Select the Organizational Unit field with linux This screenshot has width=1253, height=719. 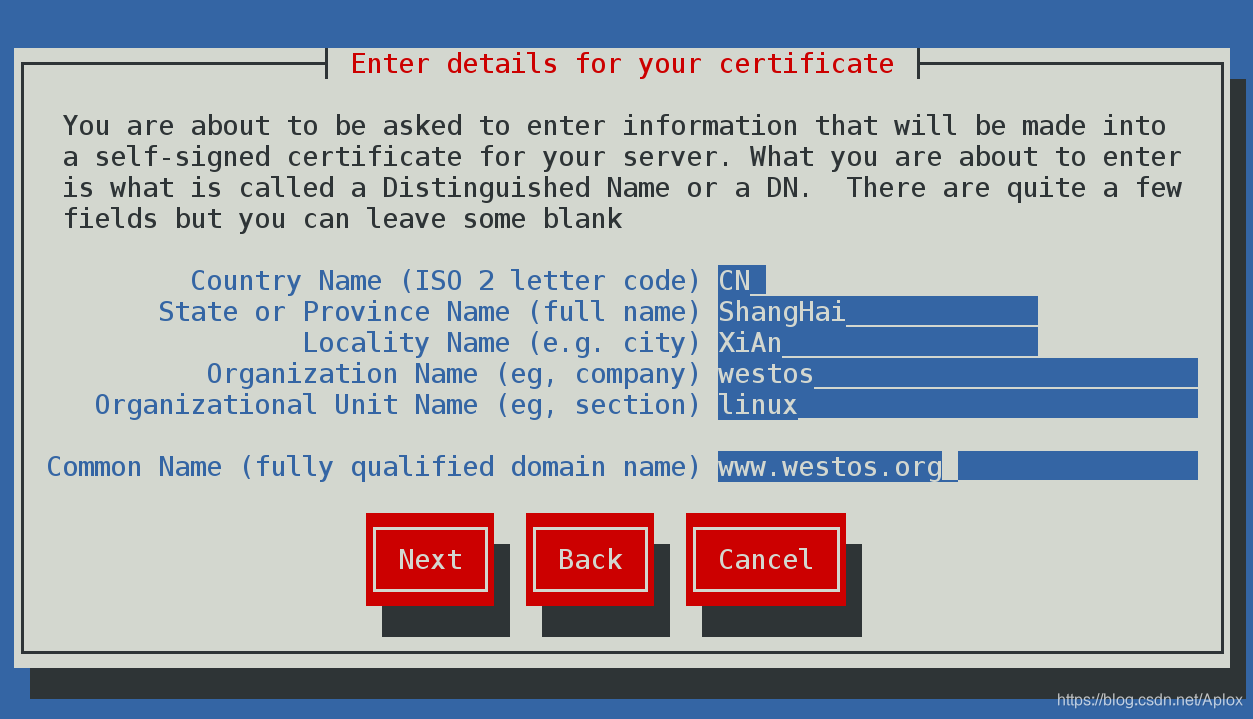[x=958, y=404]
